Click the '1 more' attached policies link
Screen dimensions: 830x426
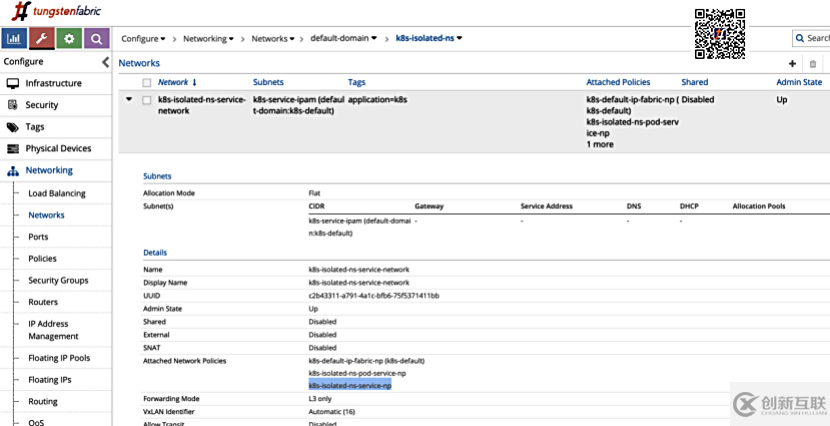(x=600, y=144)
